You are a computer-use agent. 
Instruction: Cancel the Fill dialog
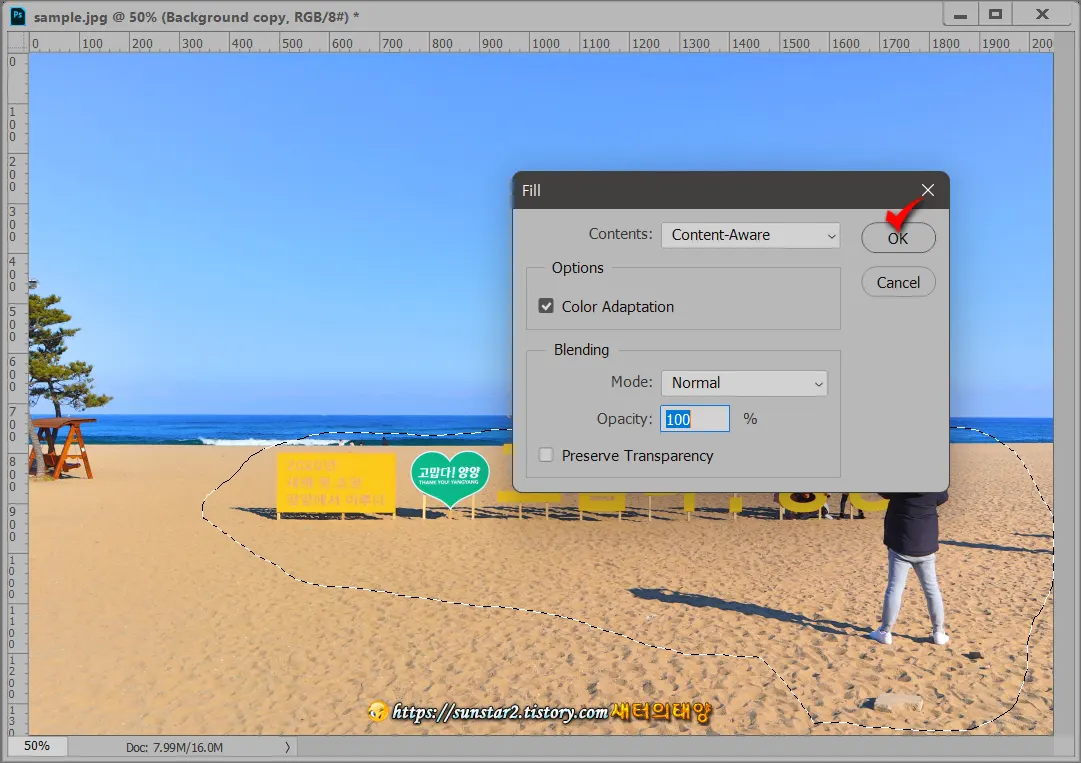pos(898,283)
